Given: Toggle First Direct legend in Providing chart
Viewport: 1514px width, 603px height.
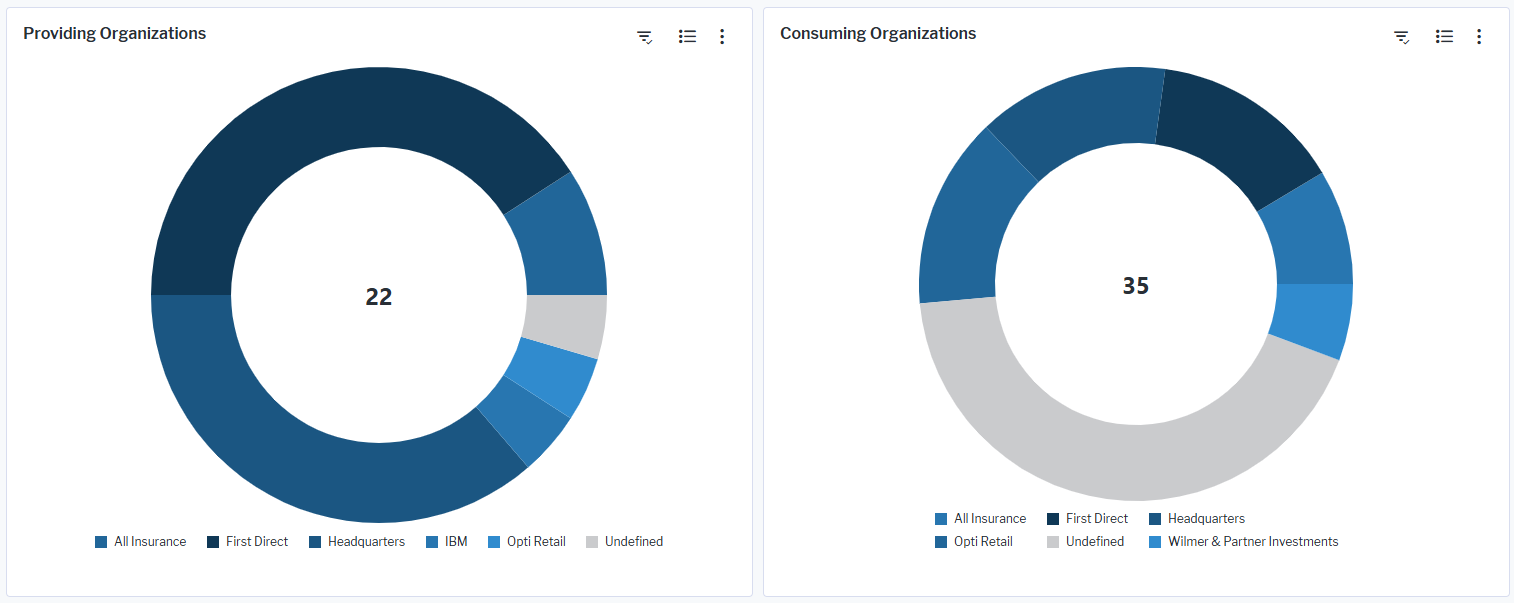Looking at the screenshot, I should click(256, 542).
